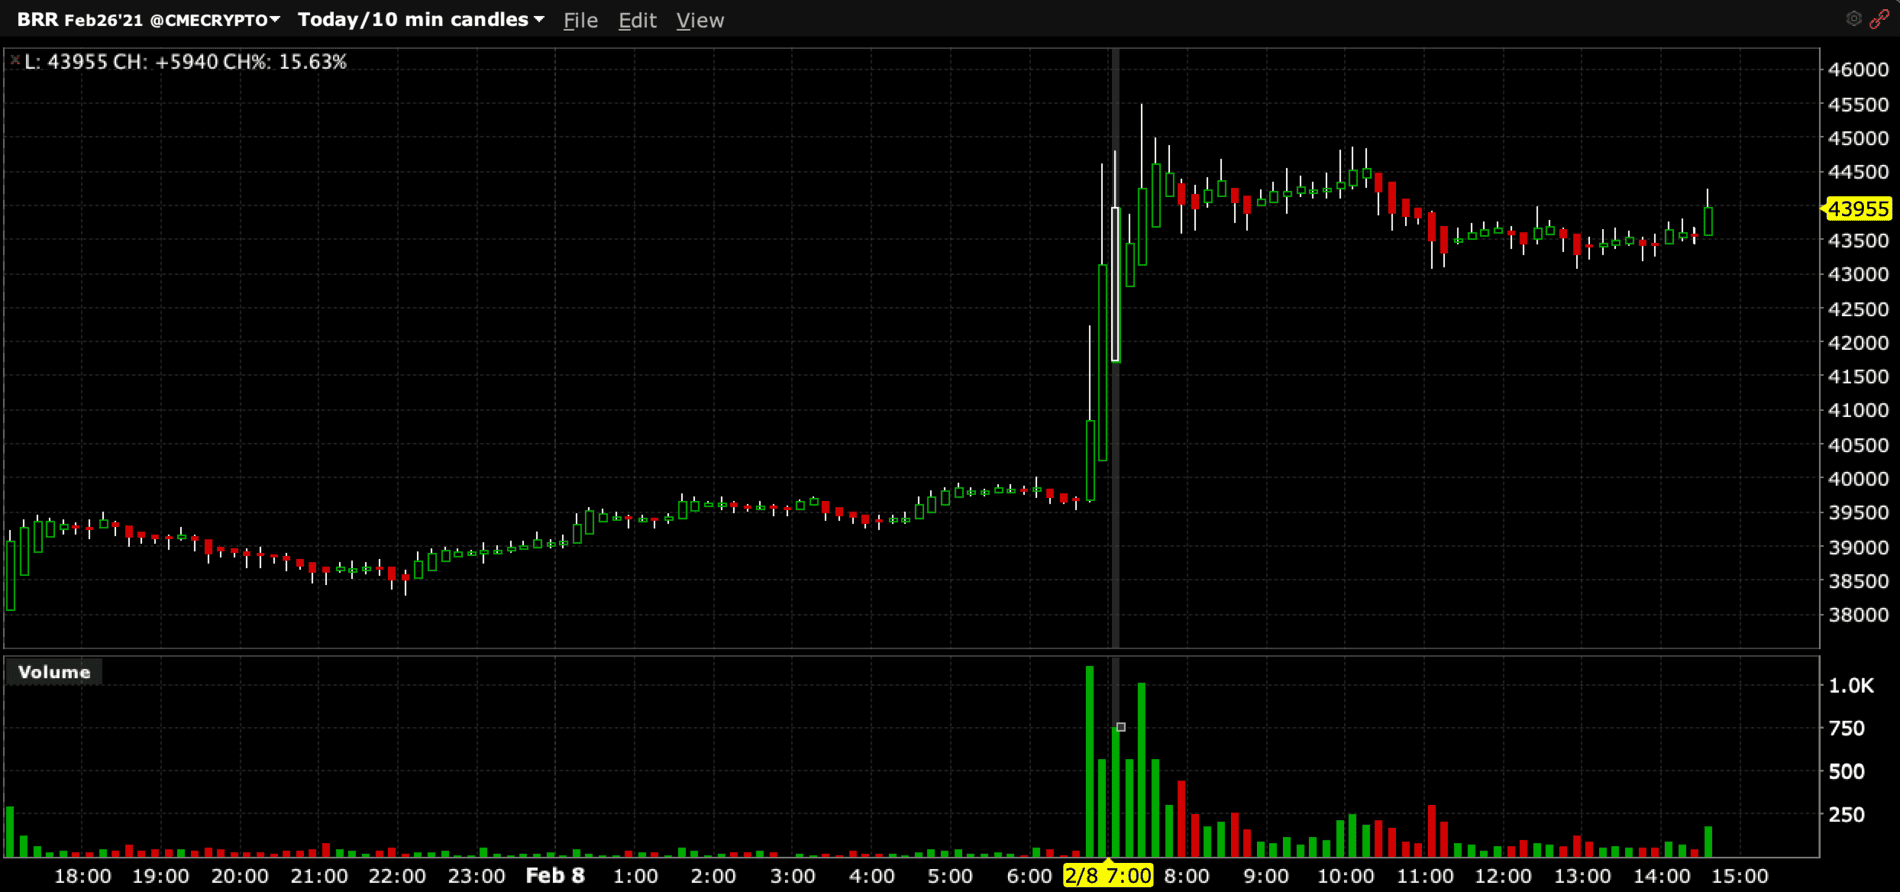The height and width of the screenshot is (892, 1900).
Task: Close the quote line with the small x
Action: pos(14,61)
